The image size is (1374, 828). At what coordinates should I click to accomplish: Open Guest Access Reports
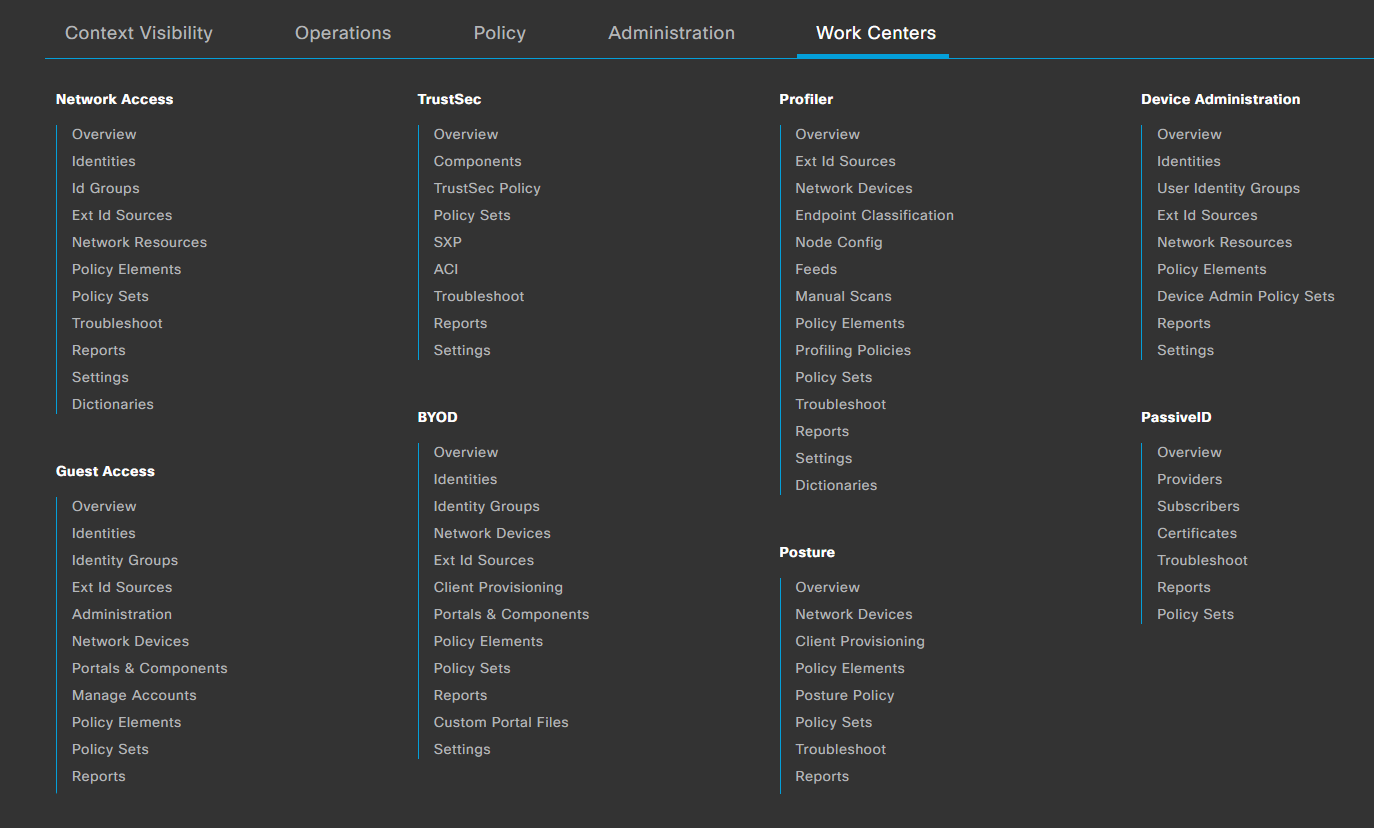99,776
